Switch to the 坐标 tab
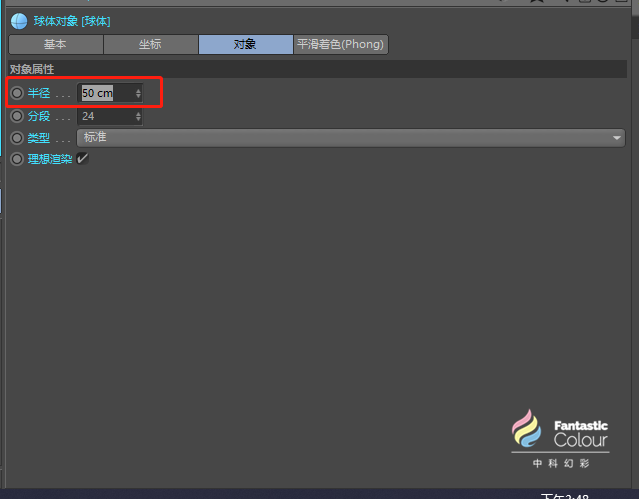 (151, 44)
